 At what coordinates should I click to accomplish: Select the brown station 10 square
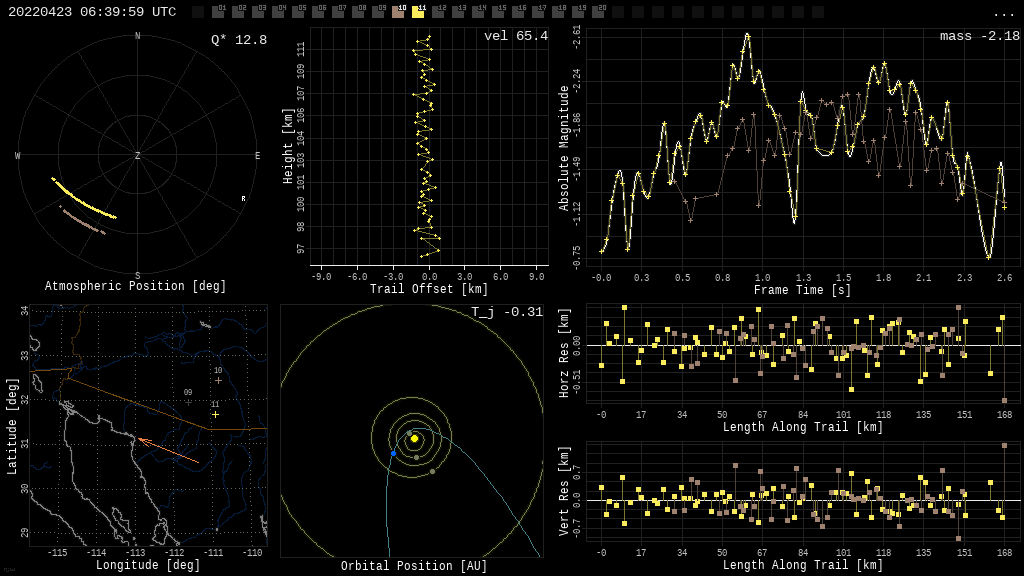point(398,12)
